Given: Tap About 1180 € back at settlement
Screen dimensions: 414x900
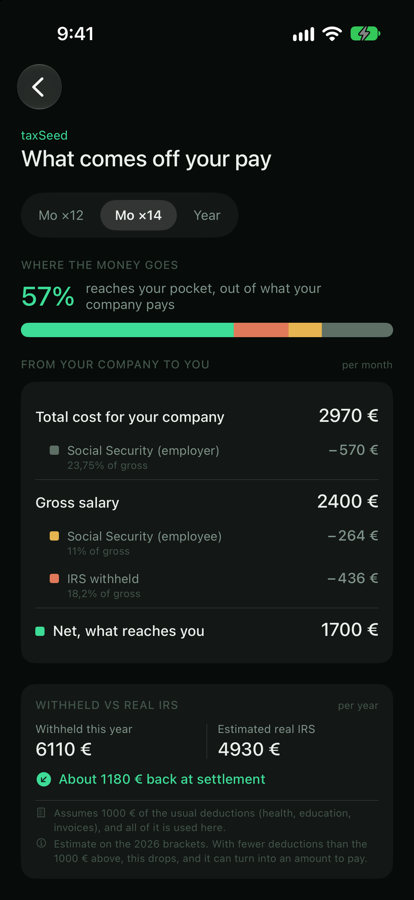Looking at the screenshot, I should pos(162,779).
